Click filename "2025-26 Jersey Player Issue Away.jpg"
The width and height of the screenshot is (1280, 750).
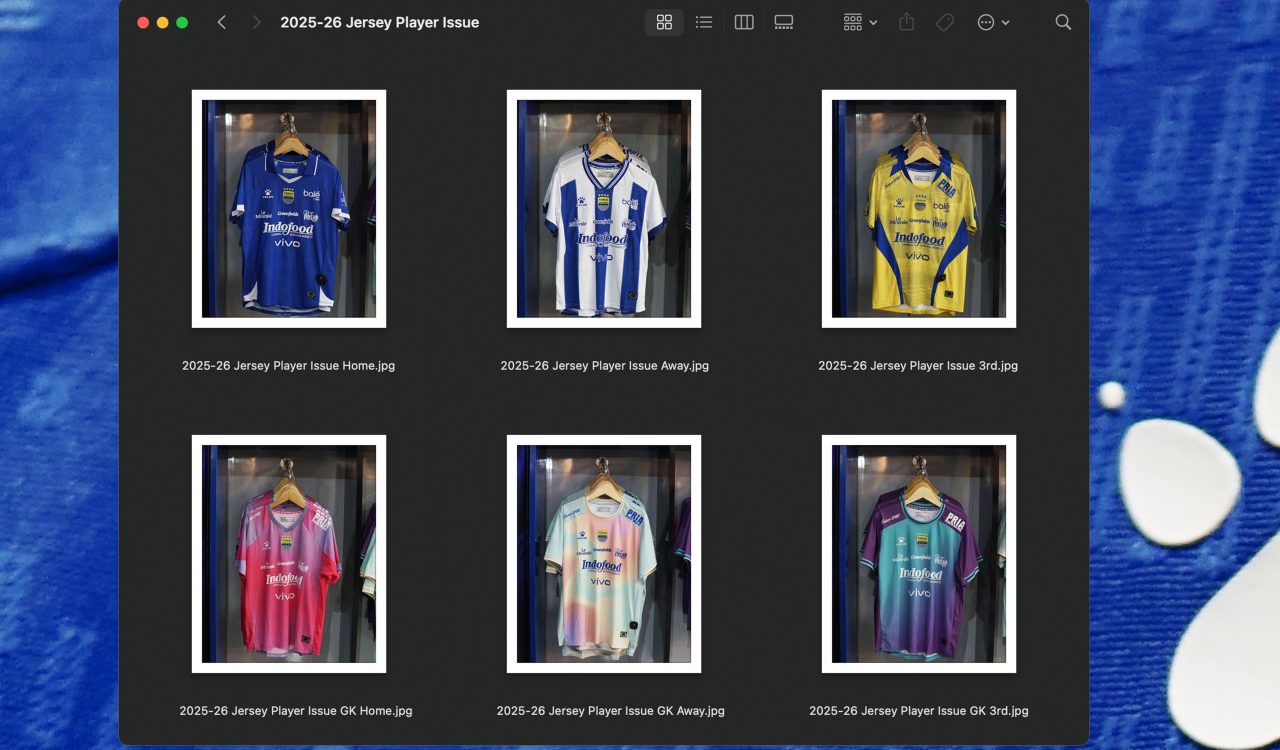click(604, 366)
